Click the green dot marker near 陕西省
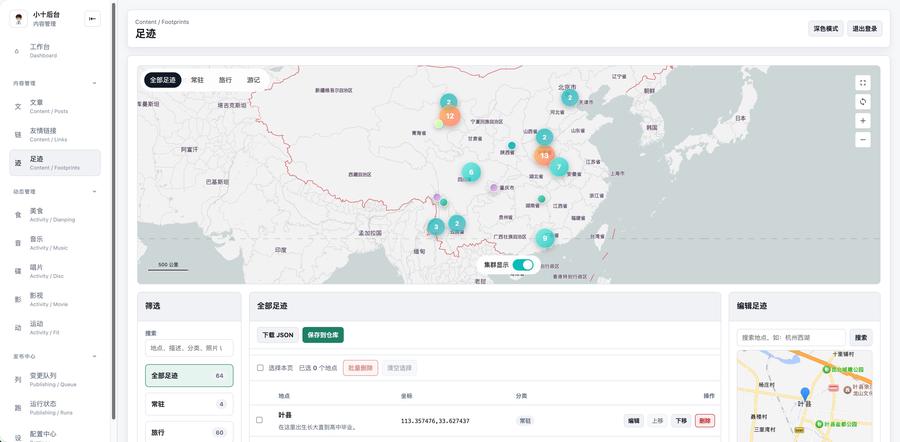Screen dimensions: 900x442 point(511,145)
